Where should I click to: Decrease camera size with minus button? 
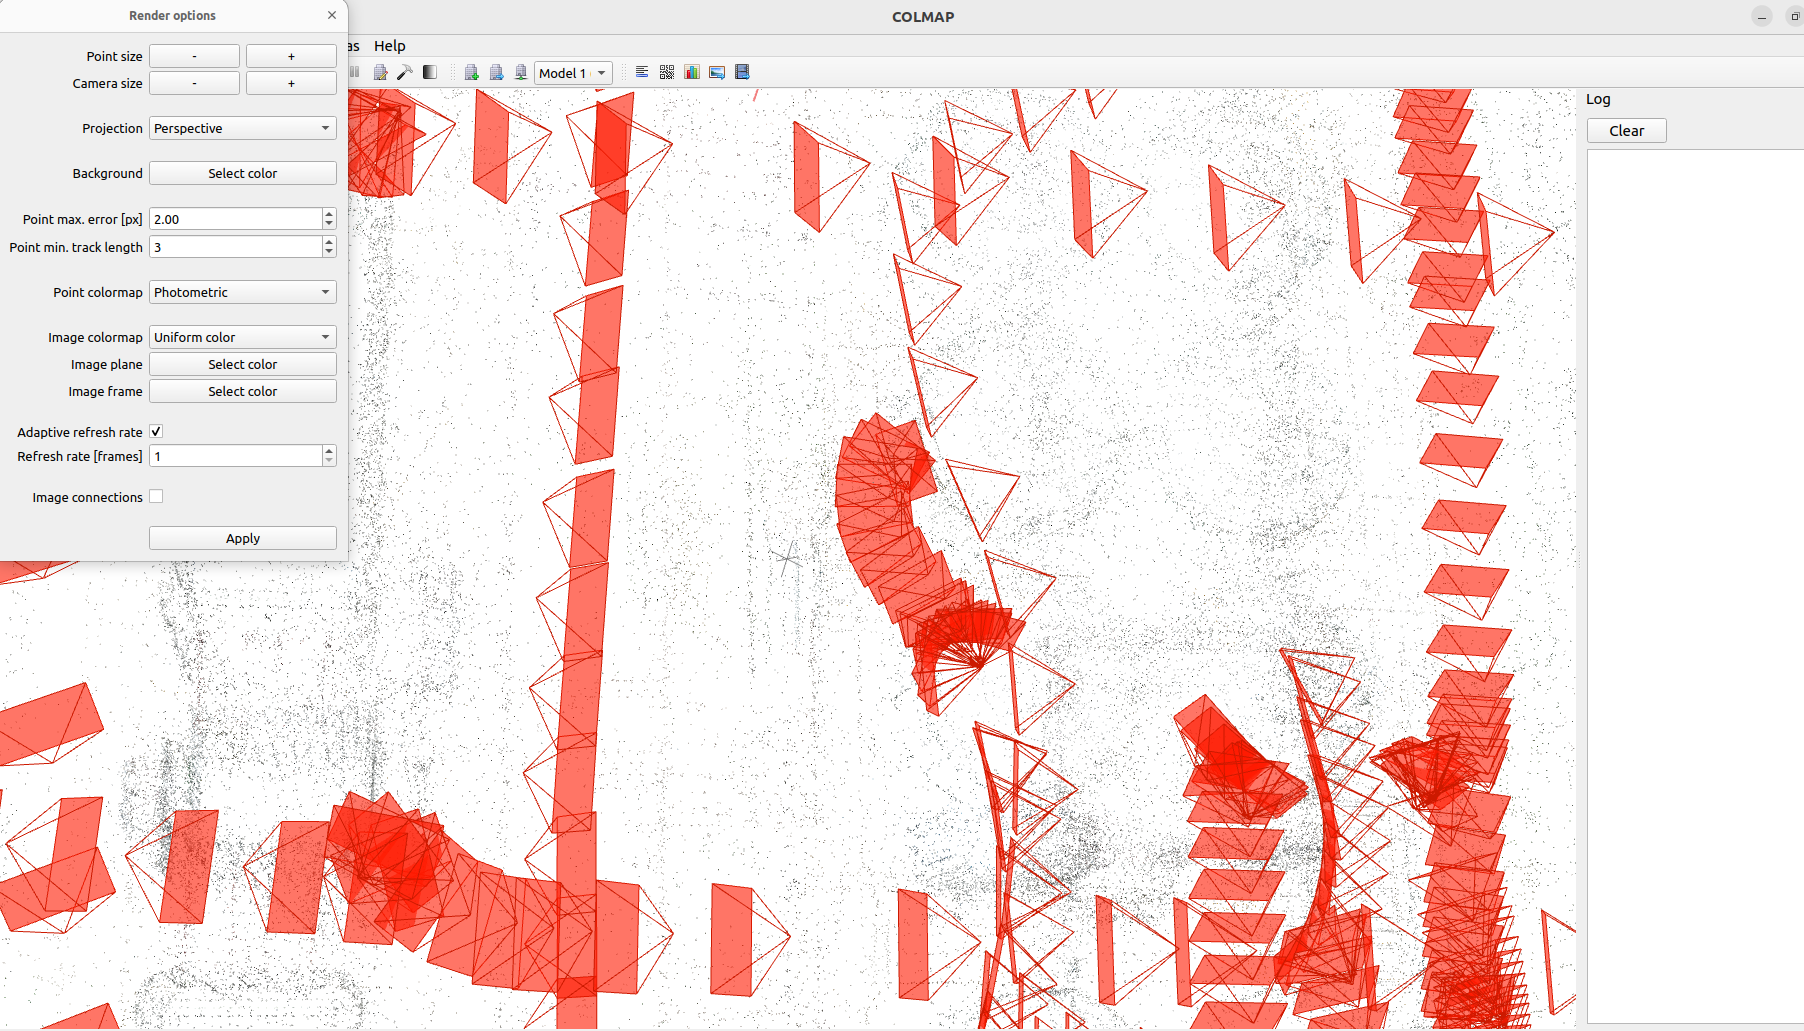tap(194, 83)
